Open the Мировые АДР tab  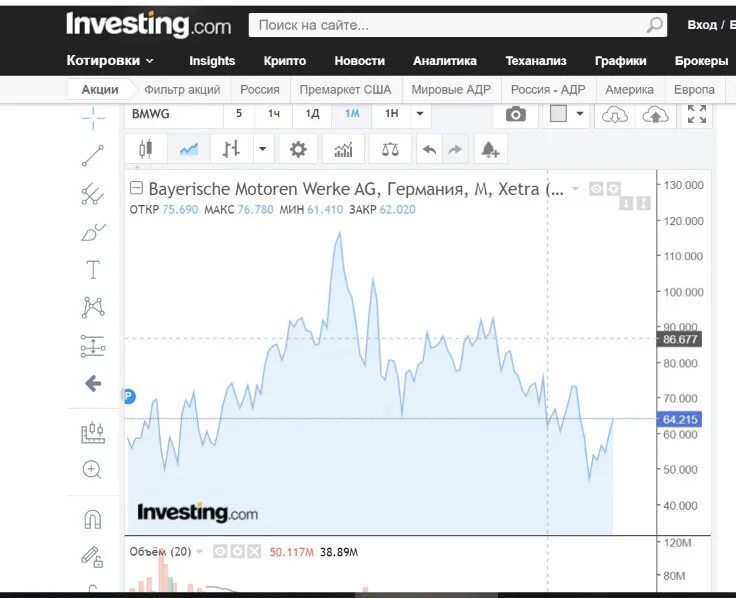(x=451, y=89)
